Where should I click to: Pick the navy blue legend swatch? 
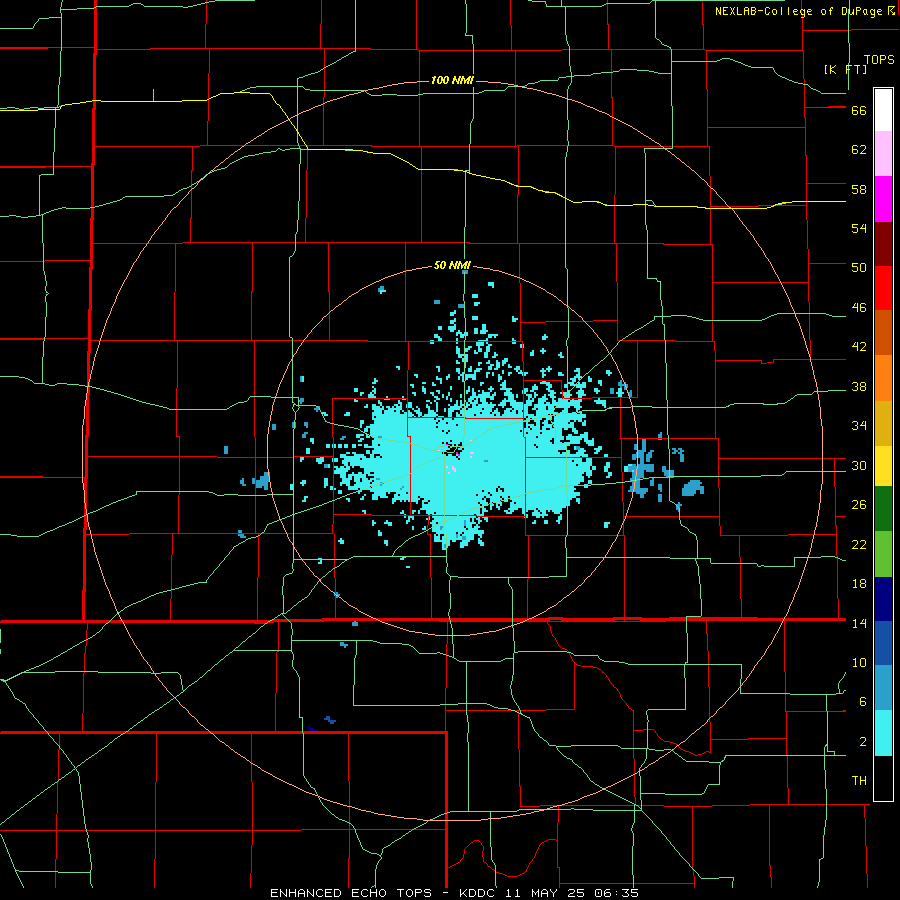(x=883, y=599)
